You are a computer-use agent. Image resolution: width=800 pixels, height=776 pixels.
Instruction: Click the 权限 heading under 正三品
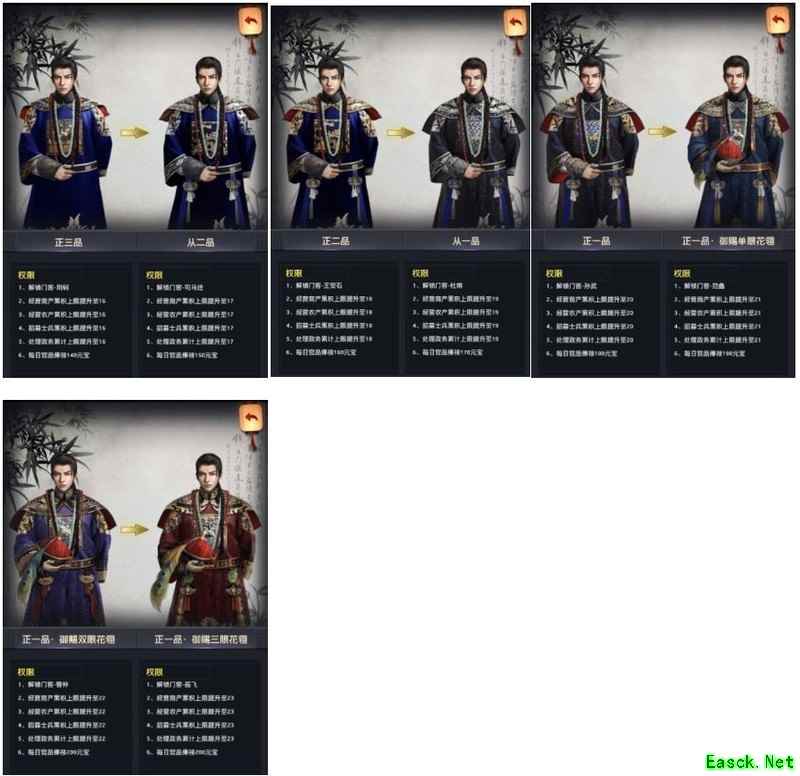click(x=27, y=275)
